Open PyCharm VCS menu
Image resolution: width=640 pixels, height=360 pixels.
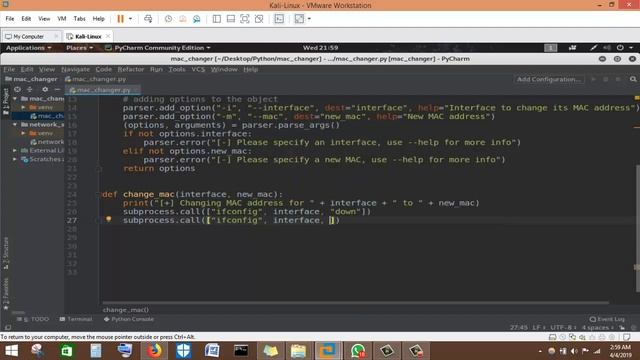[x=198, y=69]
